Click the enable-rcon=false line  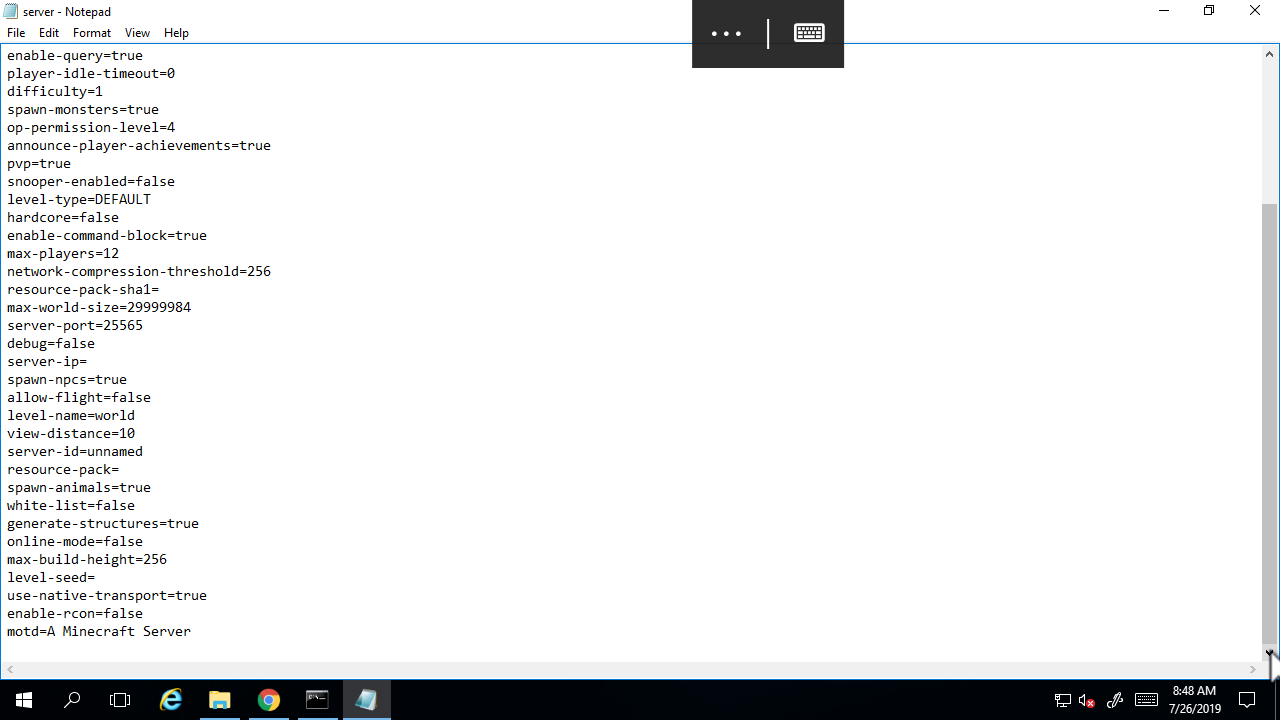click(75, 614)
